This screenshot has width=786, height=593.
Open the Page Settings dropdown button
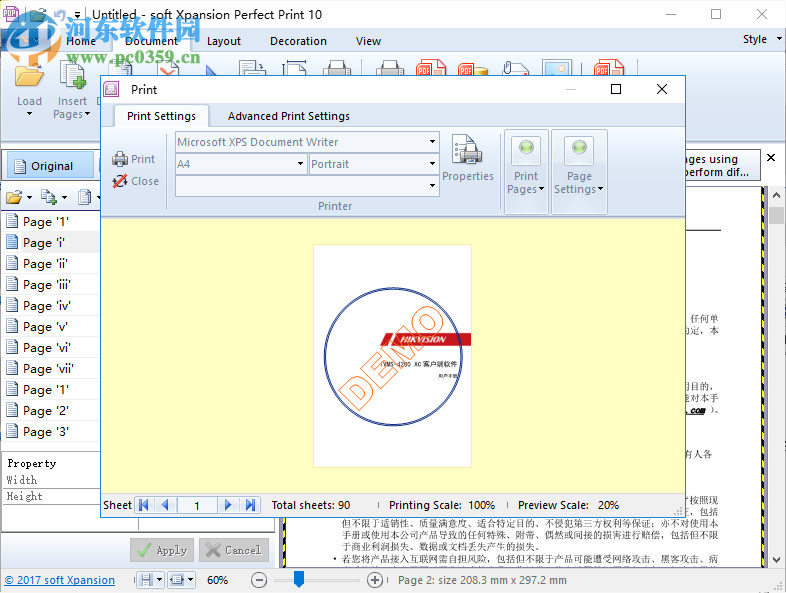click(579, 170)
